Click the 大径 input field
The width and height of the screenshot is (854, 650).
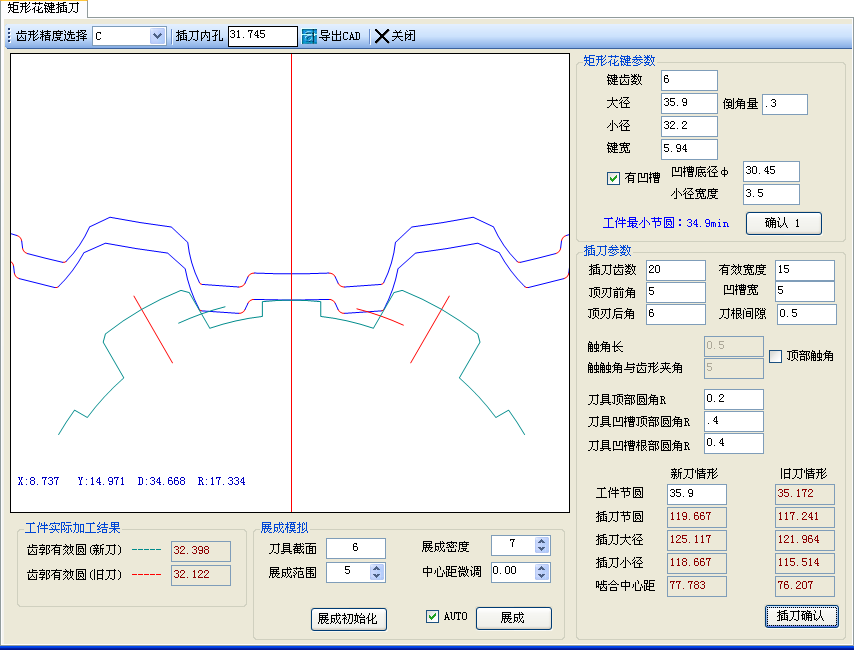689,103
